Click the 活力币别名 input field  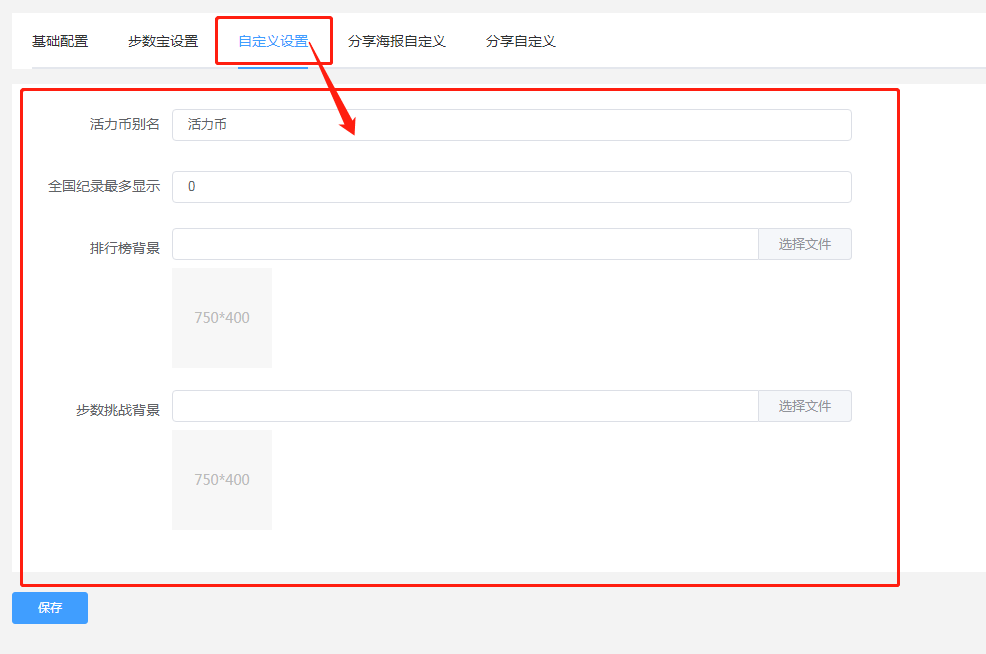(512, 125)
